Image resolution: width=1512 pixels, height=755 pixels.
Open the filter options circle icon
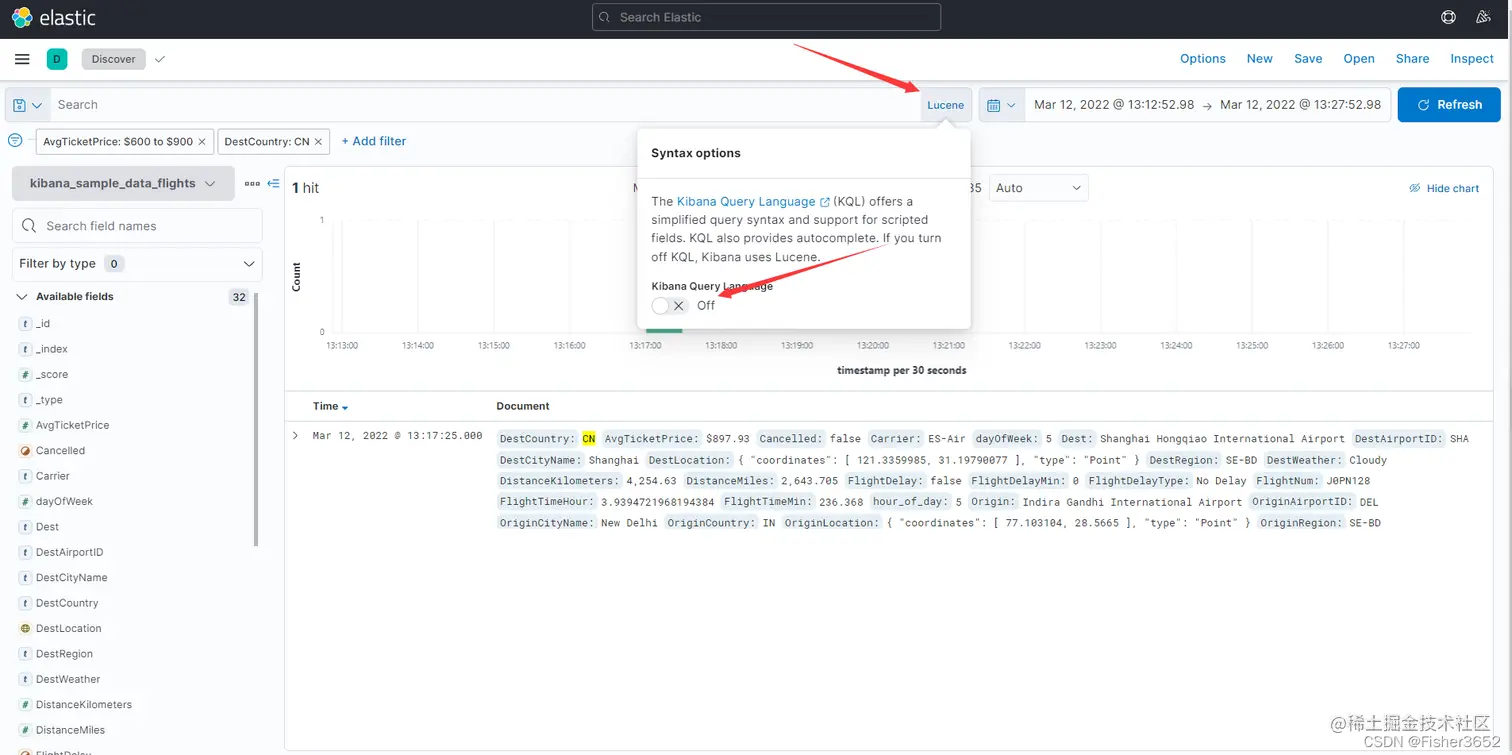click(x=15, y=140)
